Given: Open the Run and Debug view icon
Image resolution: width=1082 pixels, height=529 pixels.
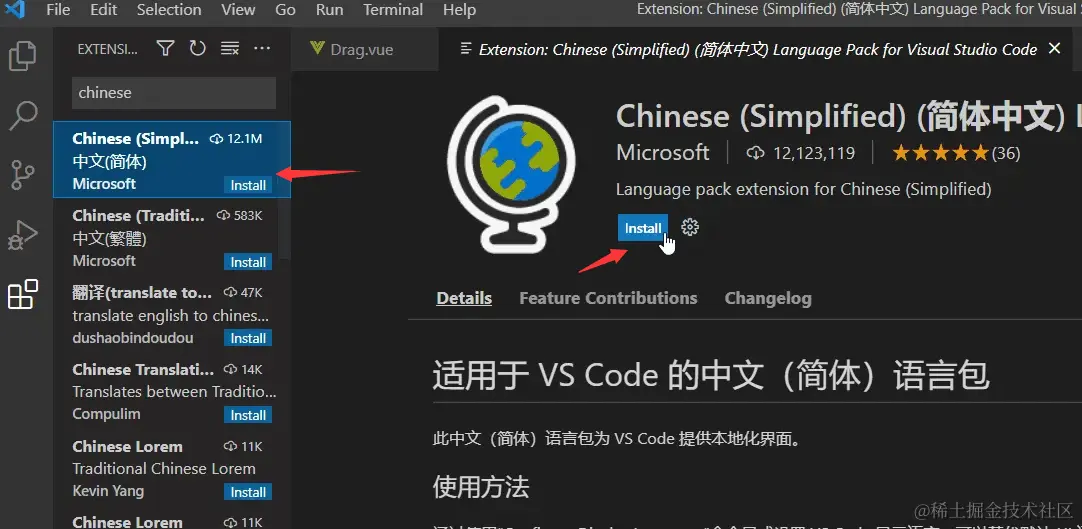Looking at the screenshot, I should (23, 235).
